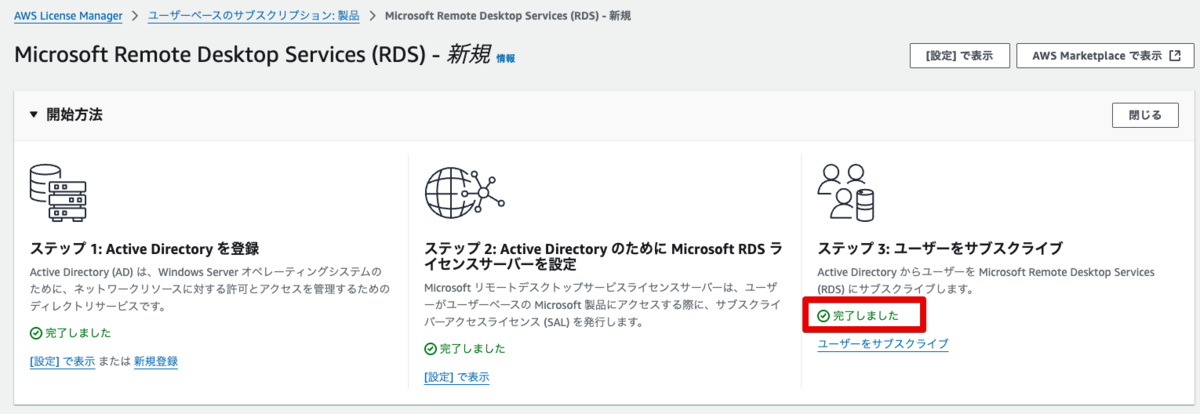Click the step 2 完了しました status
This screenshot has height=414, width=1200.
click(x=465, y=349)
